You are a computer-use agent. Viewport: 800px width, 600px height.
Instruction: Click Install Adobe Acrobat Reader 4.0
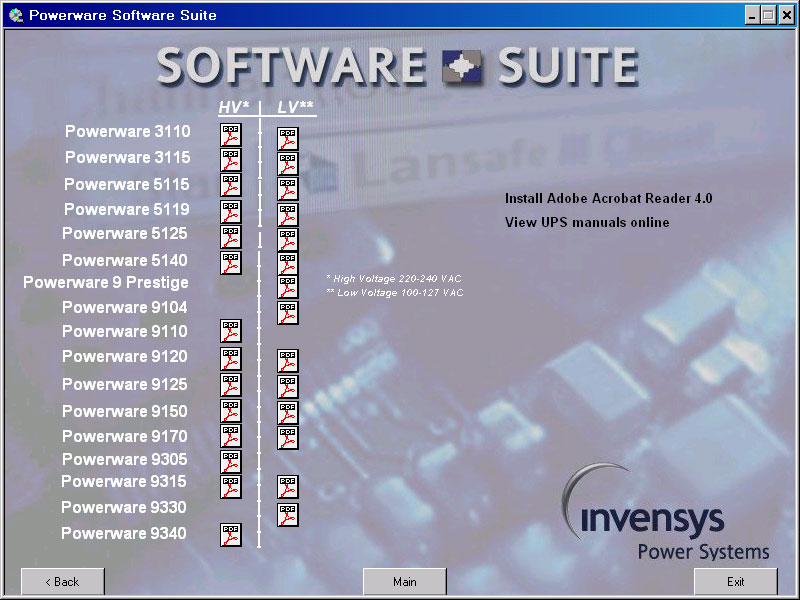click(608, 198)
